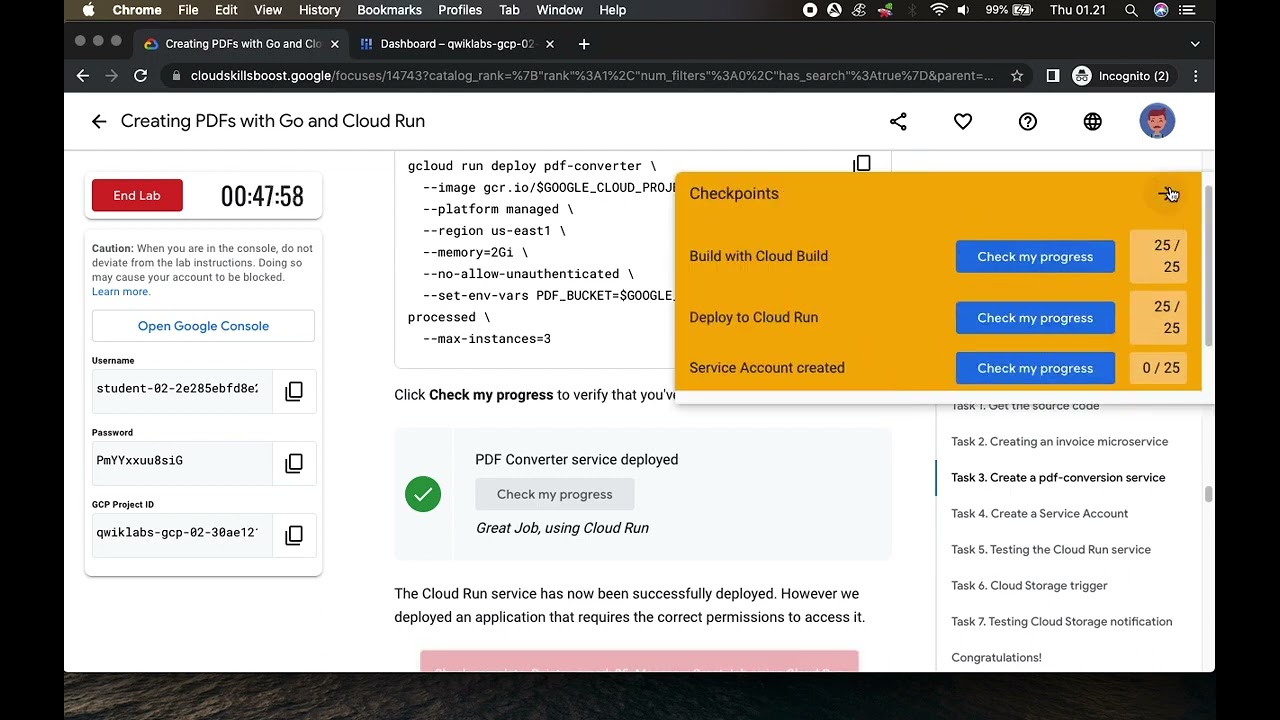Viewport: 1280px width, 720px height.
Task: Click Open Google Console button
Action: coord(203,326)
